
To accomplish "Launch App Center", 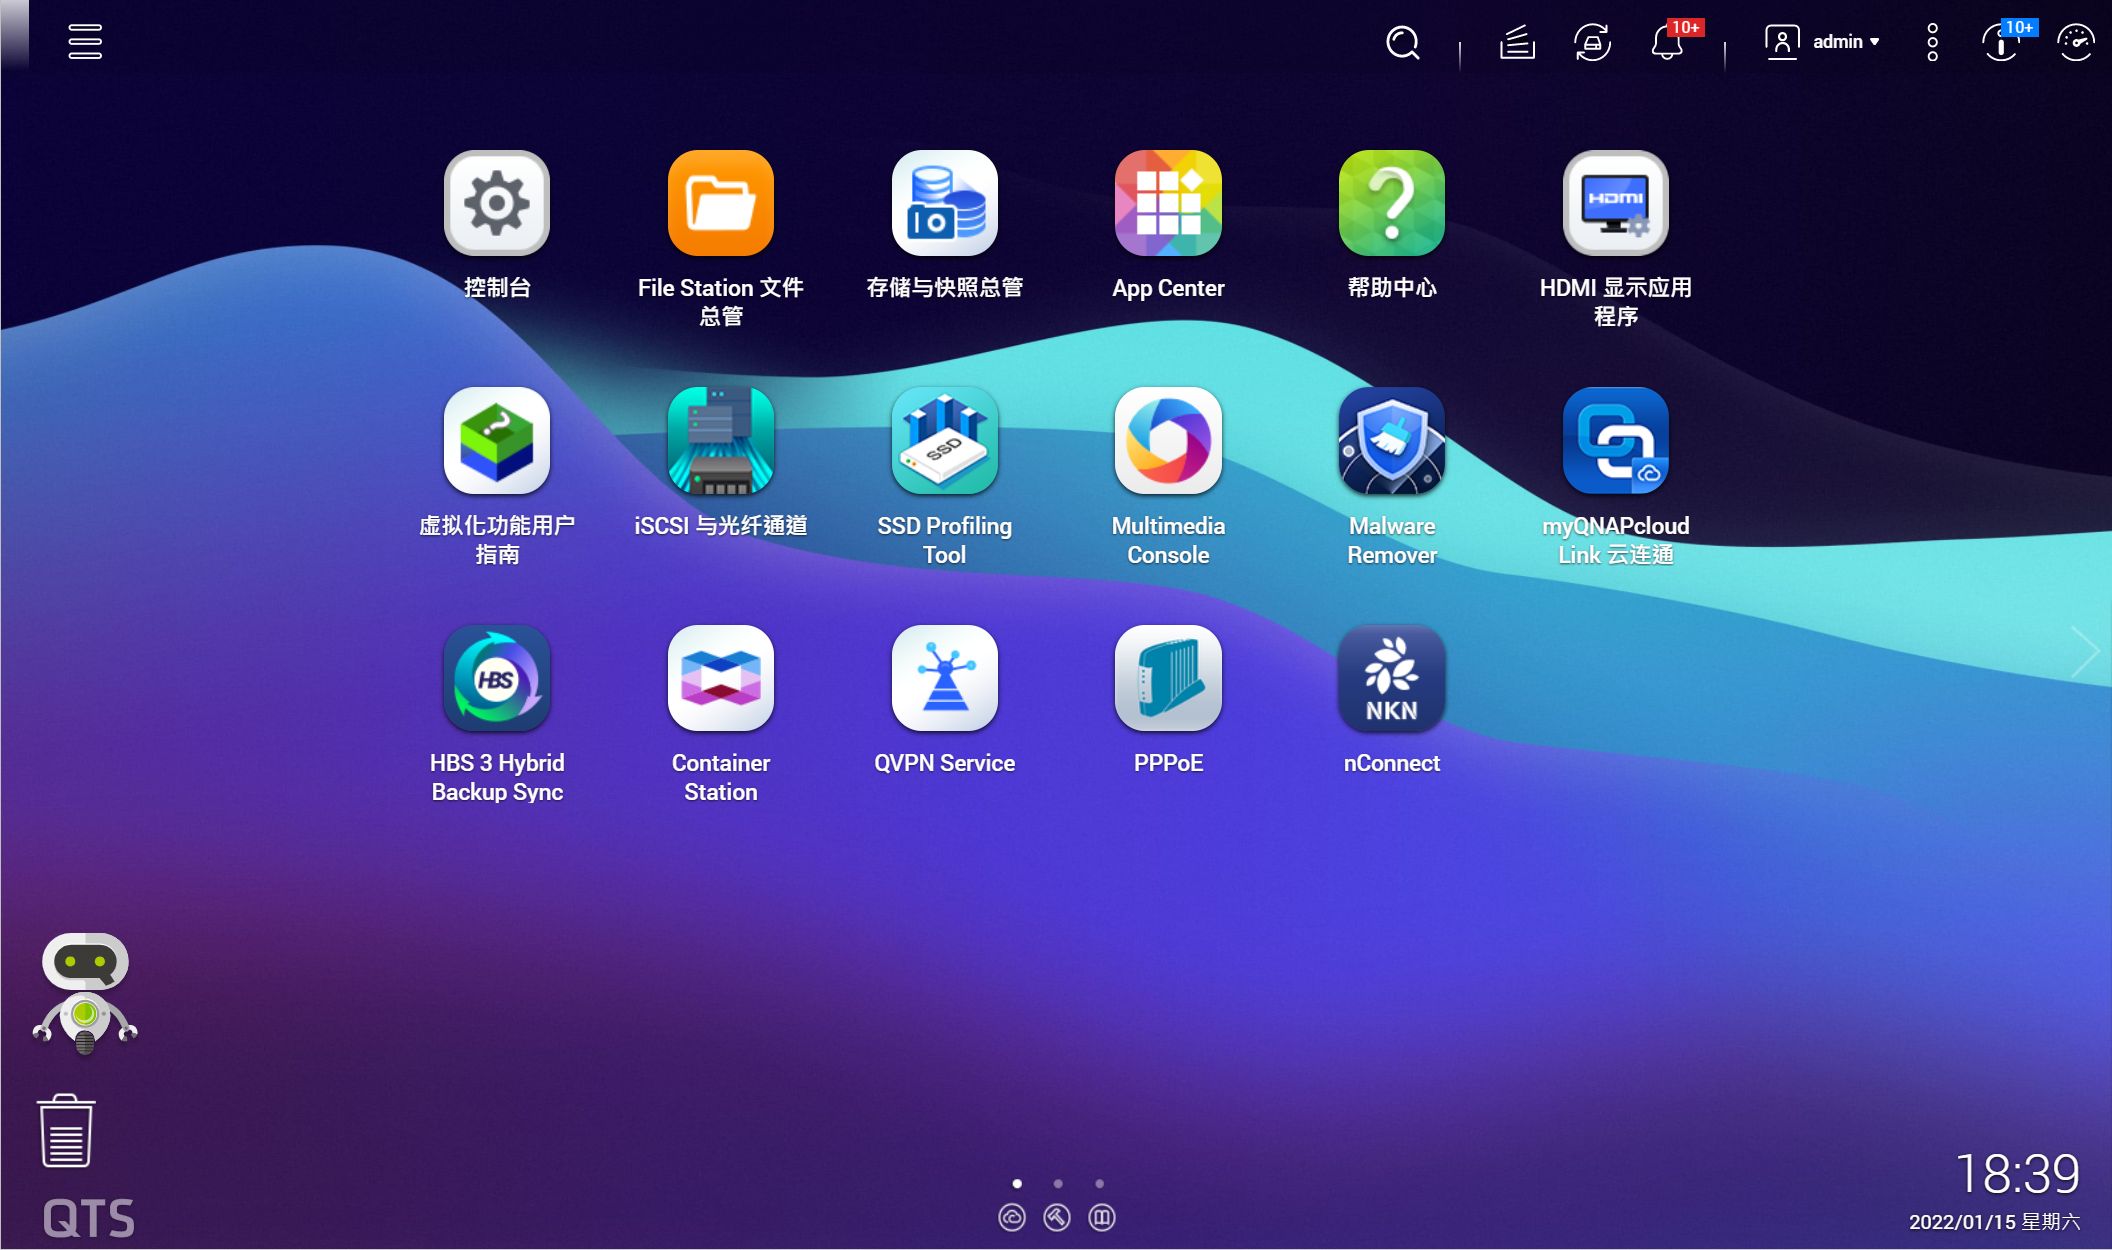I will tap(1168, 203).
